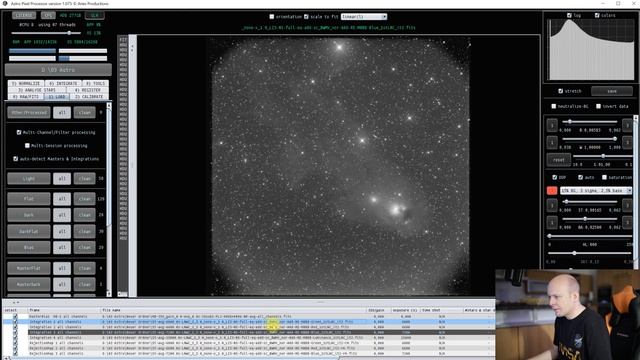
Task: Toggle the histogram log checkbox
Action: point(569,16)
